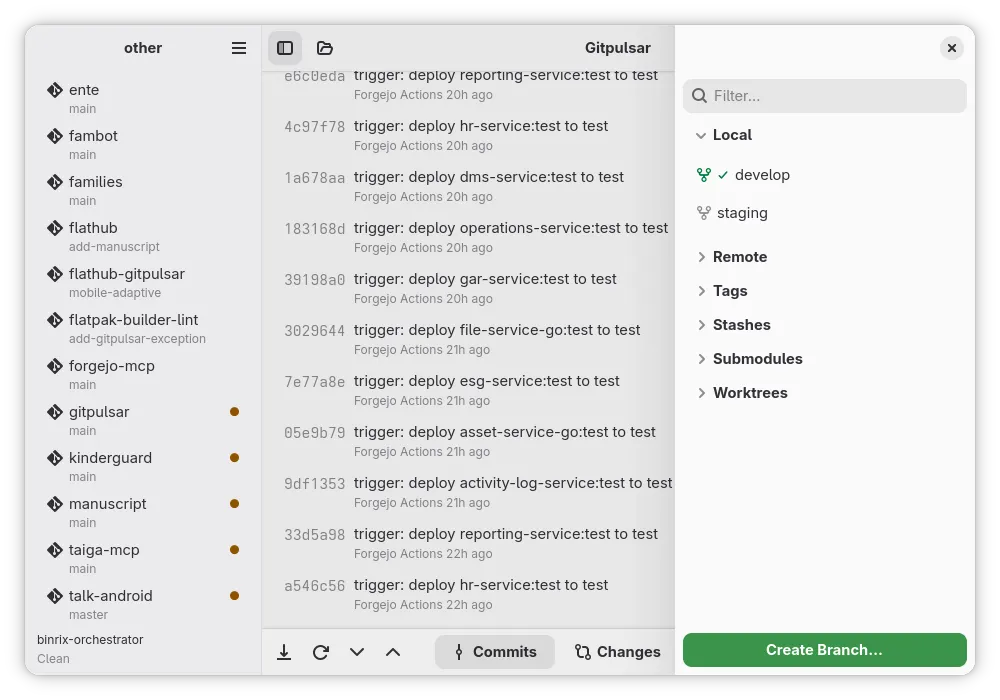Click the git icon next to talk-android
The width and height of the screenshot is (1000, 700).
pyautogui.click(x=55, y=595)
